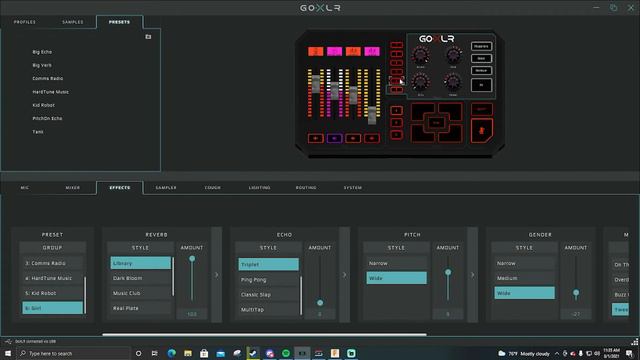Click the Megaphone button on the device
640x360 pixels.
481,46
